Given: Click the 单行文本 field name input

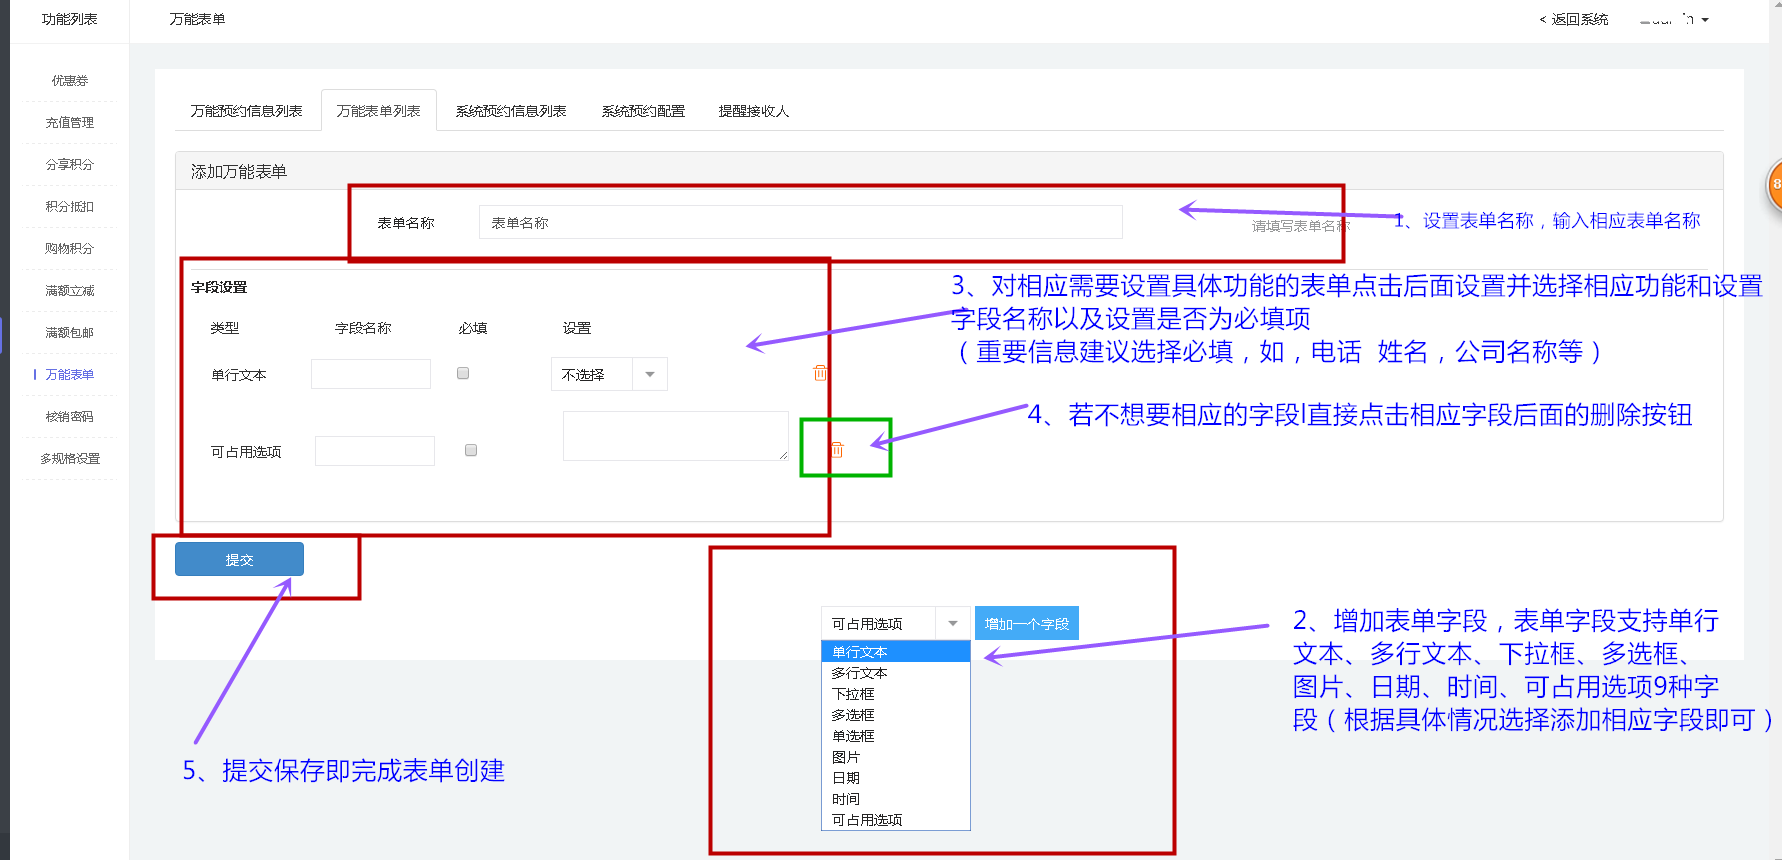Looking at the screenshot, I should pos(371,374).
